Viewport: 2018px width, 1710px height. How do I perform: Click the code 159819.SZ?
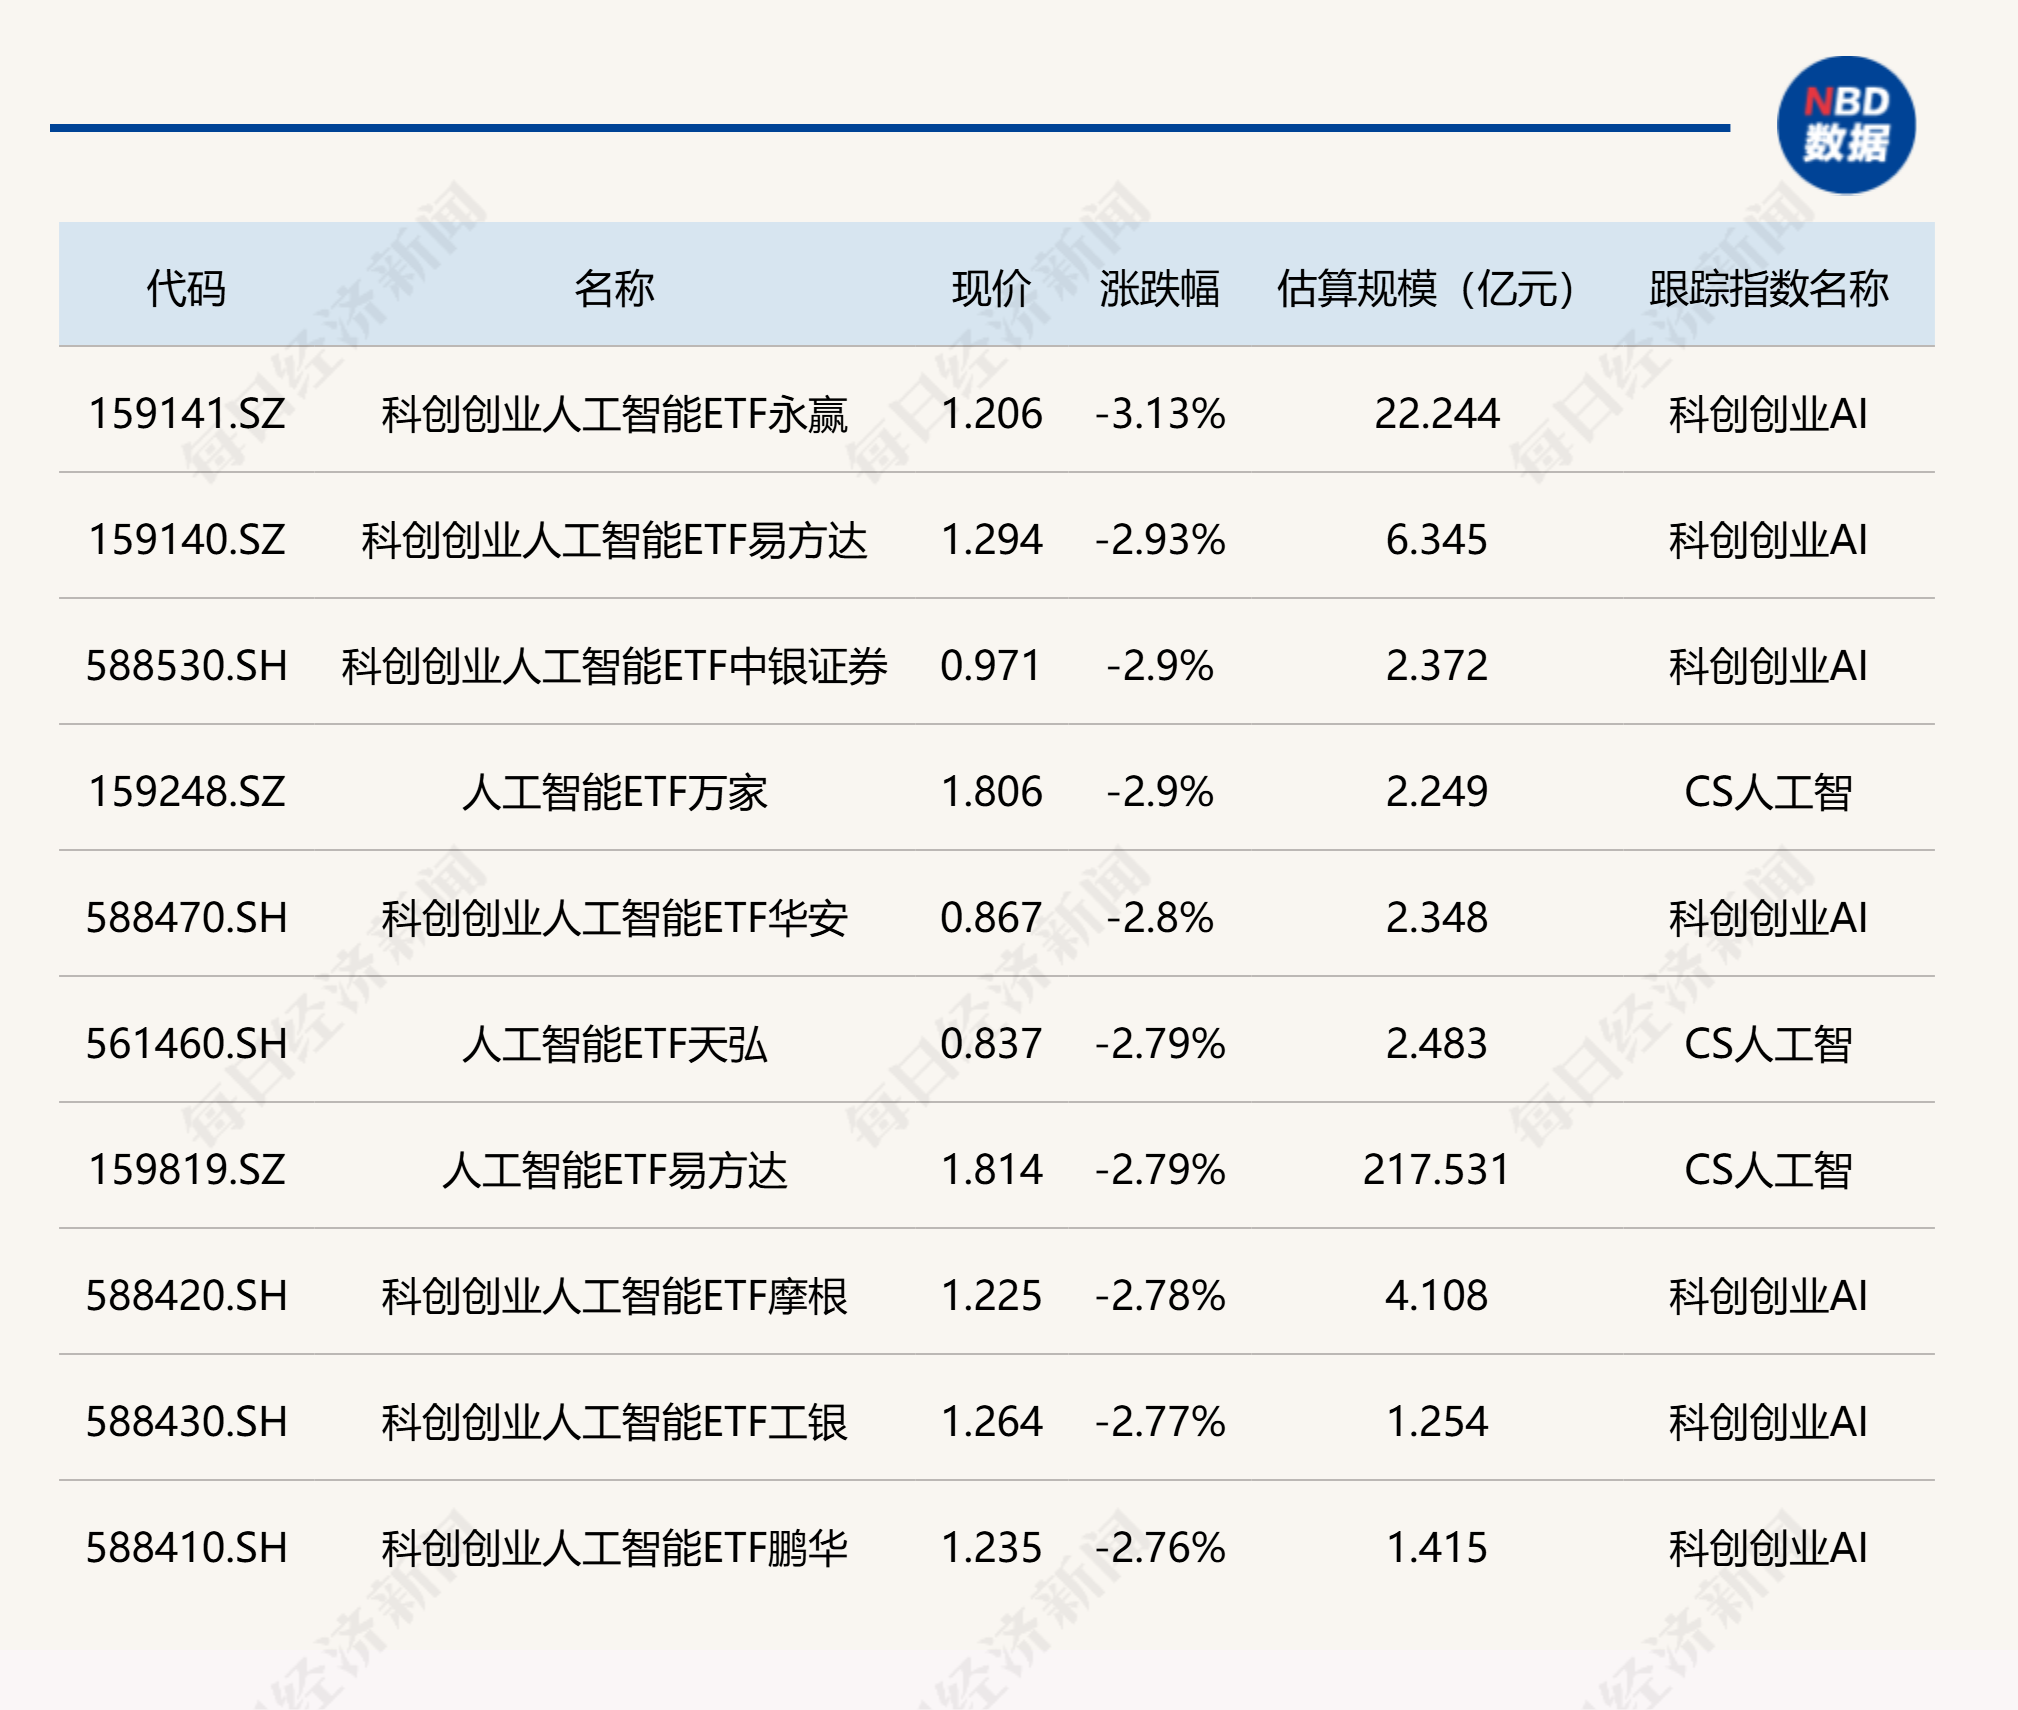tap(187, 1170)
